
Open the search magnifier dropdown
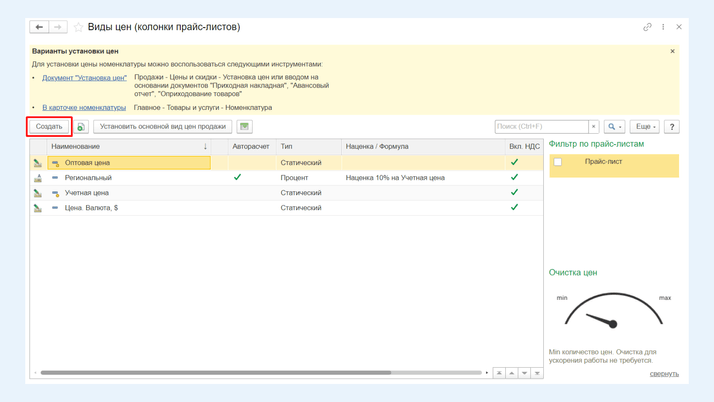pos(614,127)
